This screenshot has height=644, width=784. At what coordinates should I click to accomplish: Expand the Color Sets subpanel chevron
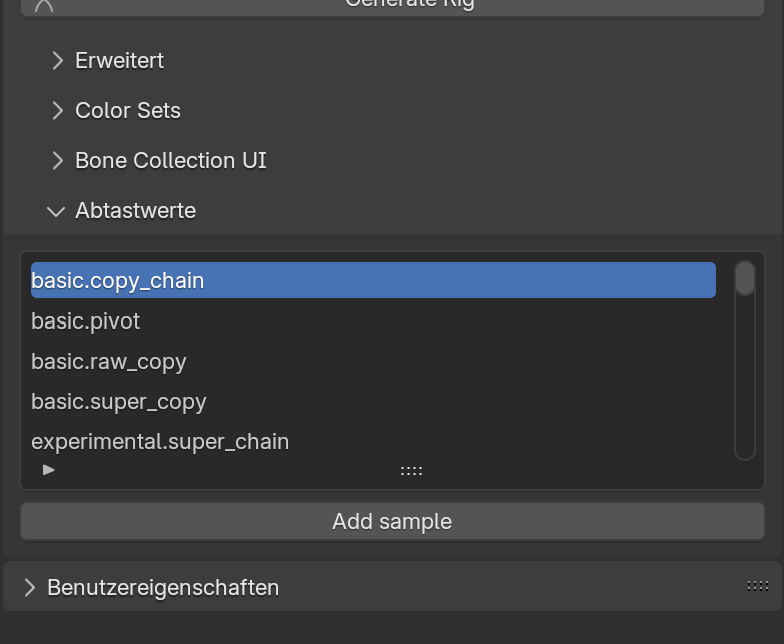57,111
